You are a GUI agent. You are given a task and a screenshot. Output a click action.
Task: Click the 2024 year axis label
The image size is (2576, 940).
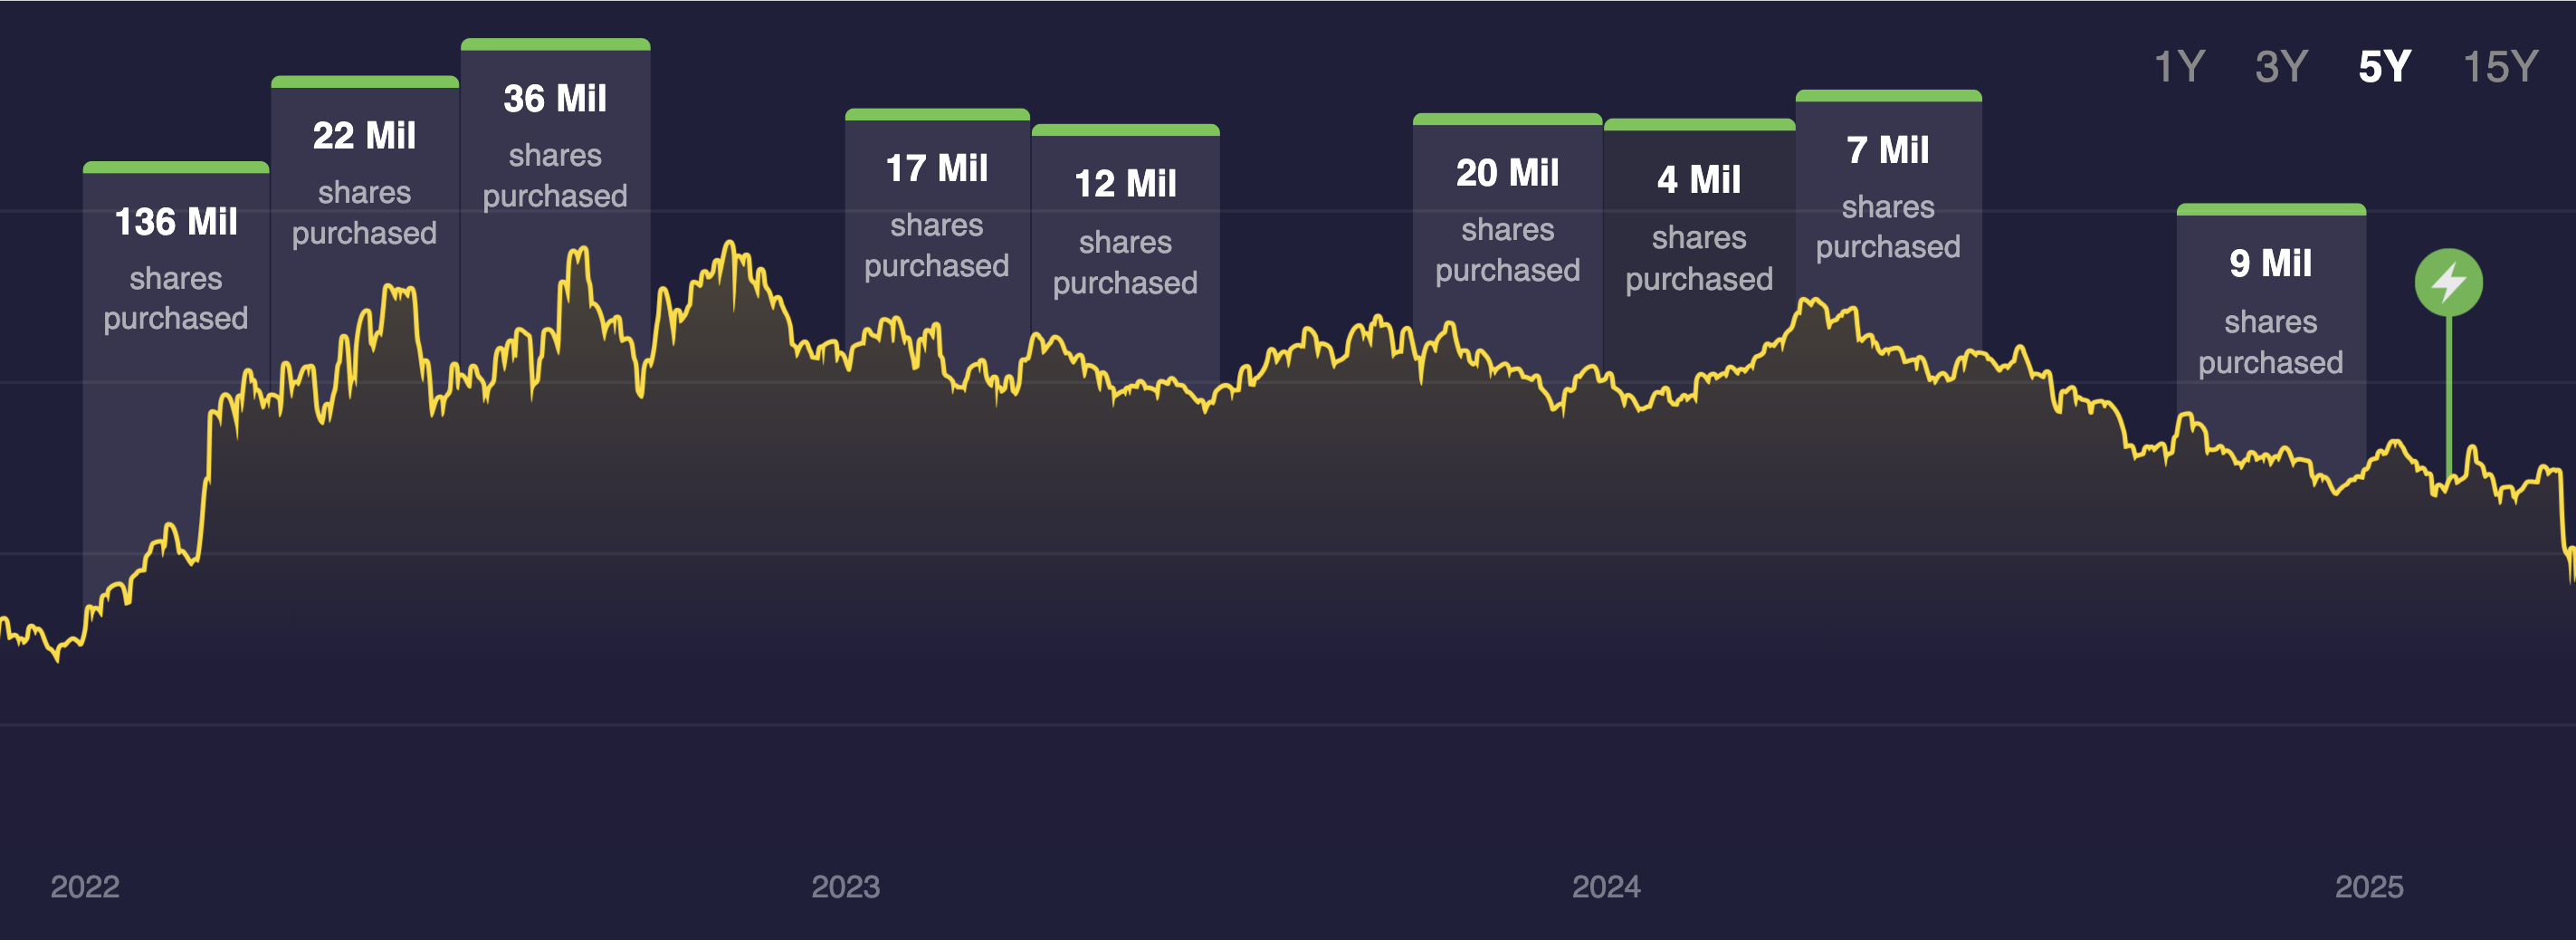pyautogui.click(x=1606, y=886)
